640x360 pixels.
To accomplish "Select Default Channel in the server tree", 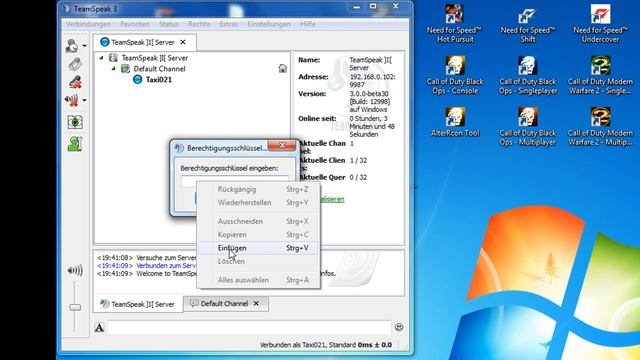I will (159, 69).
